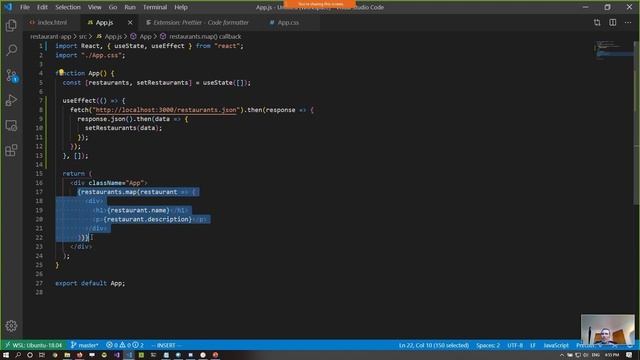Click the active VS Code taskbar icon

point(129,355)
